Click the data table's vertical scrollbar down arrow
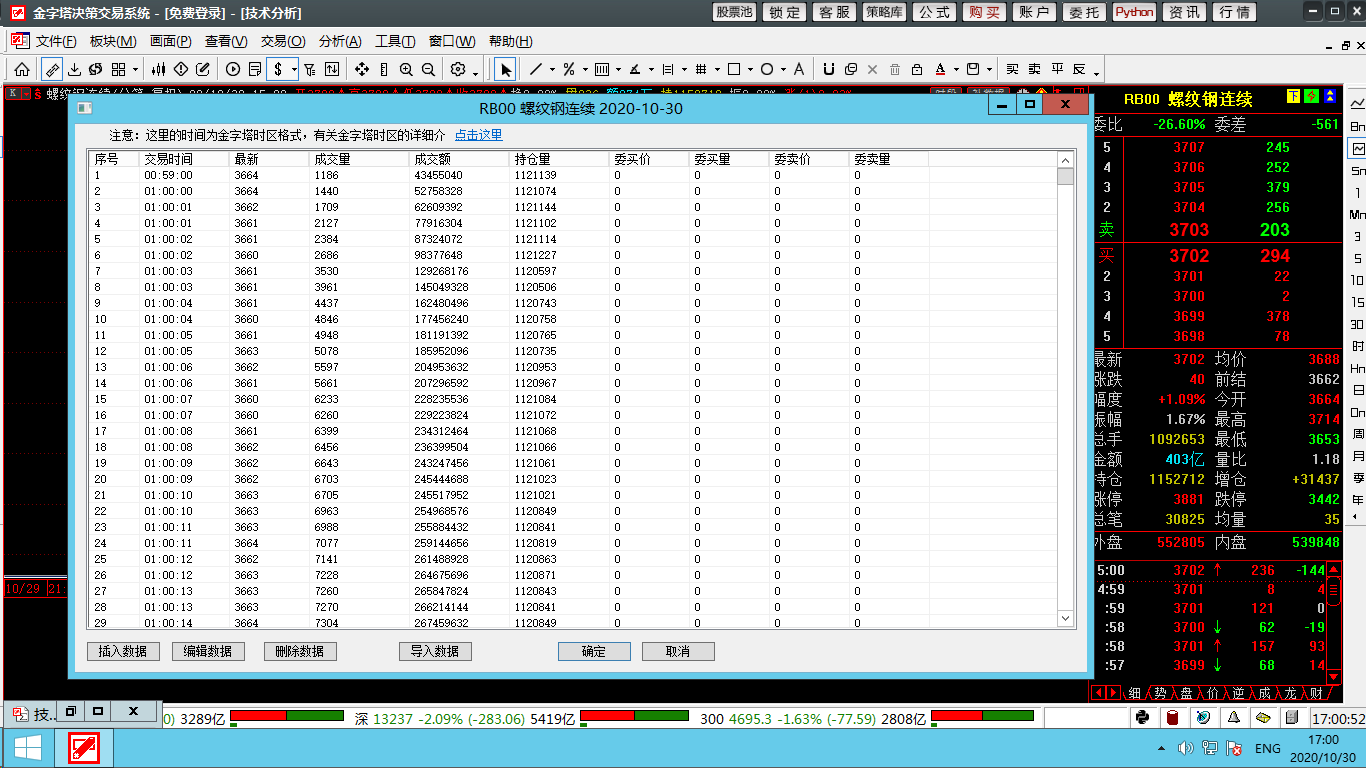The height and width of the screenshot is (768, 1366). pos(1066,620)
